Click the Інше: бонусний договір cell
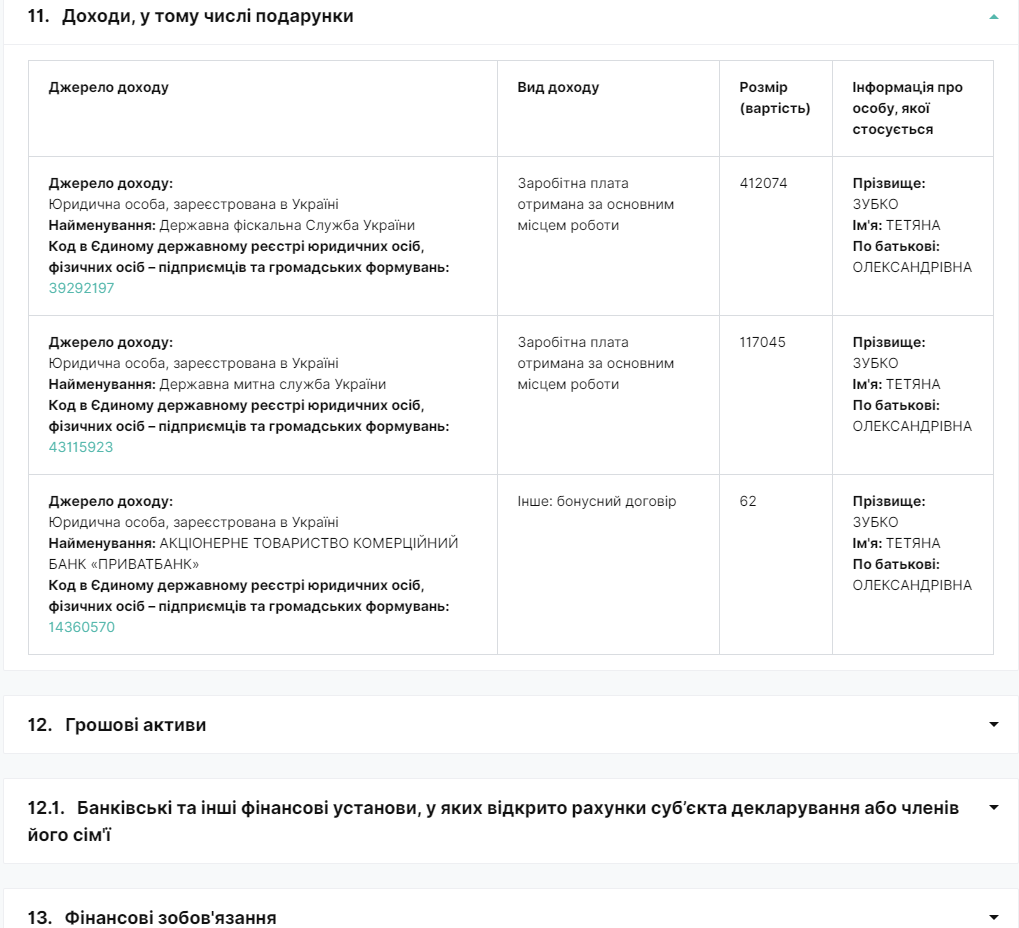 [x=597, y=502]
